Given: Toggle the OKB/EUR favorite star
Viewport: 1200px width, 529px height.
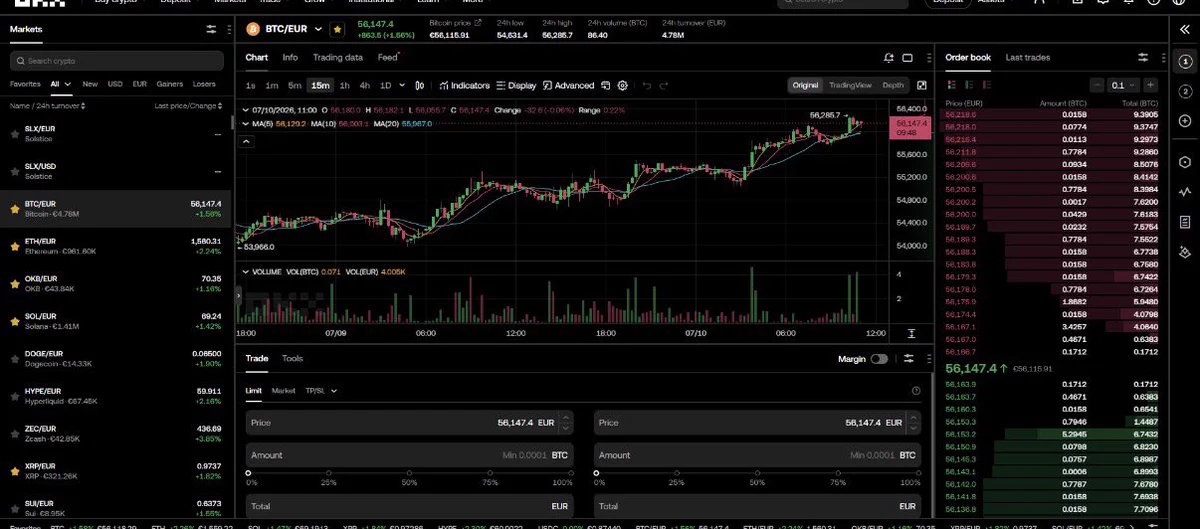Looking at the screenshot, I should pos(14,283).
